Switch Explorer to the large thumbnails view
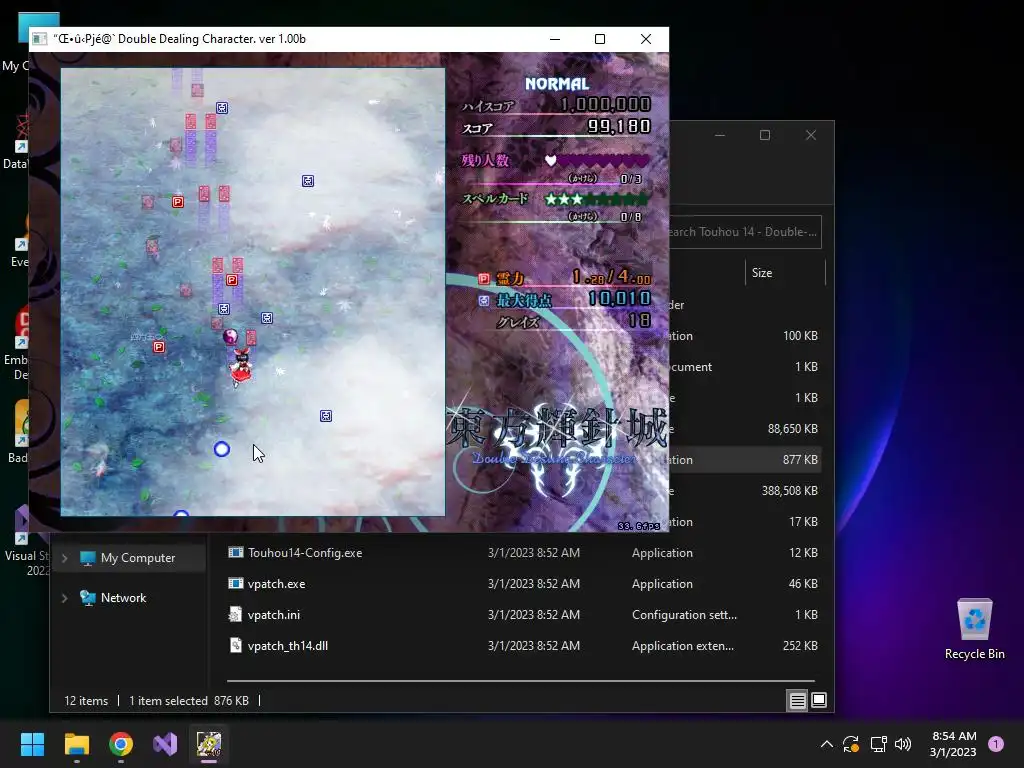The image size is (1024, 768). point(818,701)
